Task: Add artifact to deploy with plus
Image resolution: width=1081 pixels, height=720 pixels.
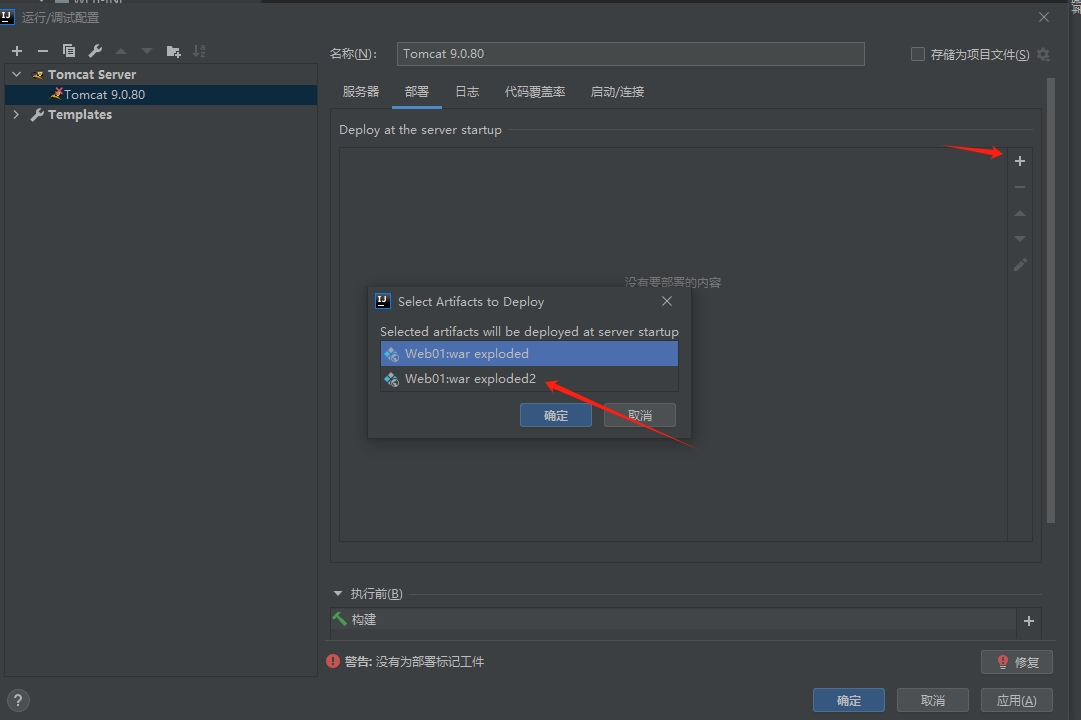Action: coord(1020,161)
